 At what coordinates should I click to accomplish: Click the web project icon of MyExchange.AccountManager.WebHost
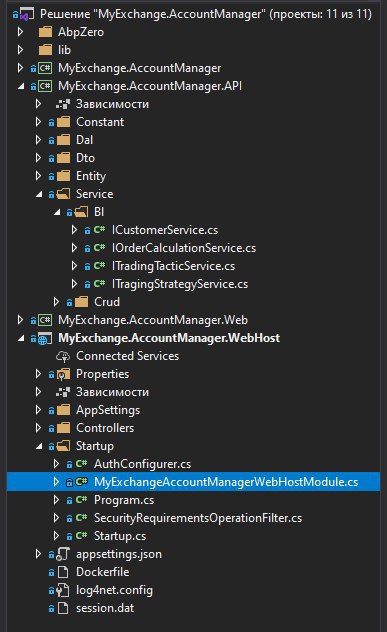pyautogui.click(x=45, y=339)
